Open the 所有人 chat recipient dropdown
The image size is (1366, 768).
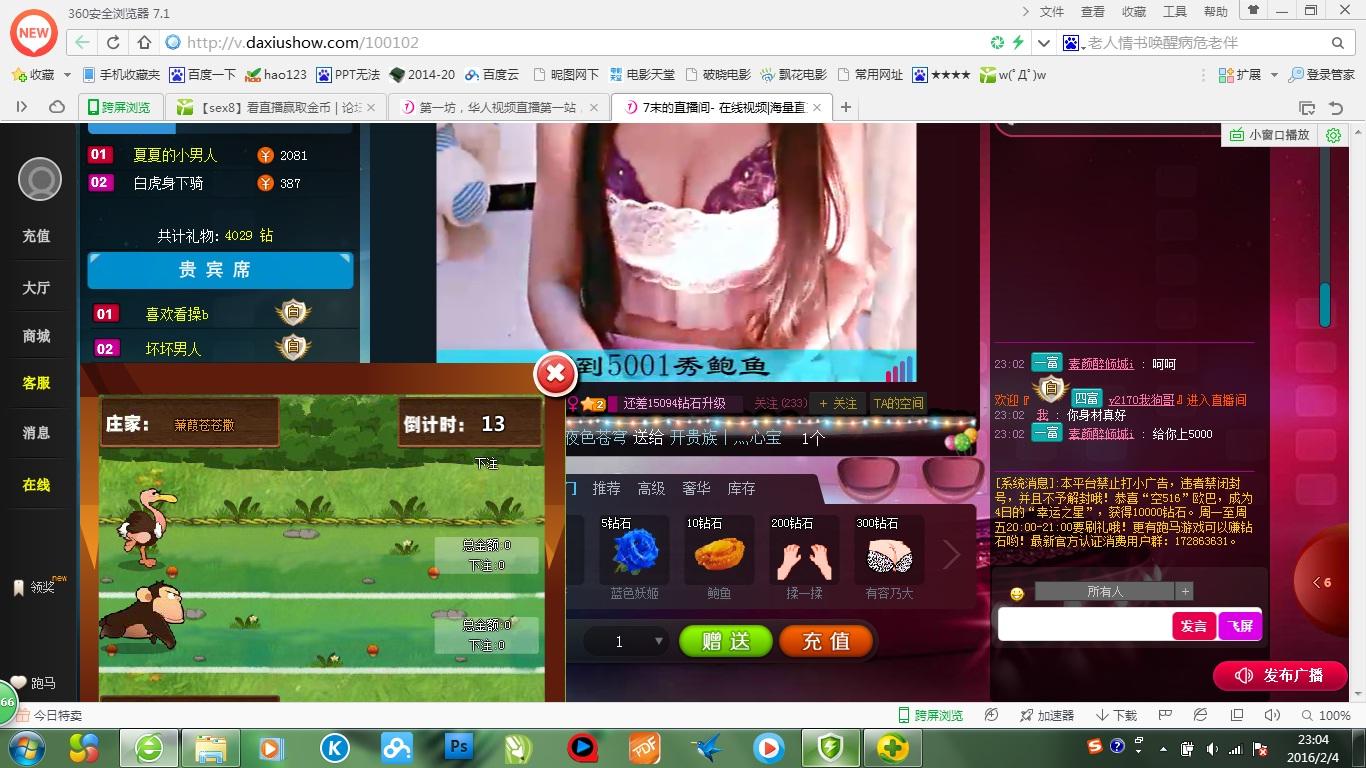(1105, 591)
